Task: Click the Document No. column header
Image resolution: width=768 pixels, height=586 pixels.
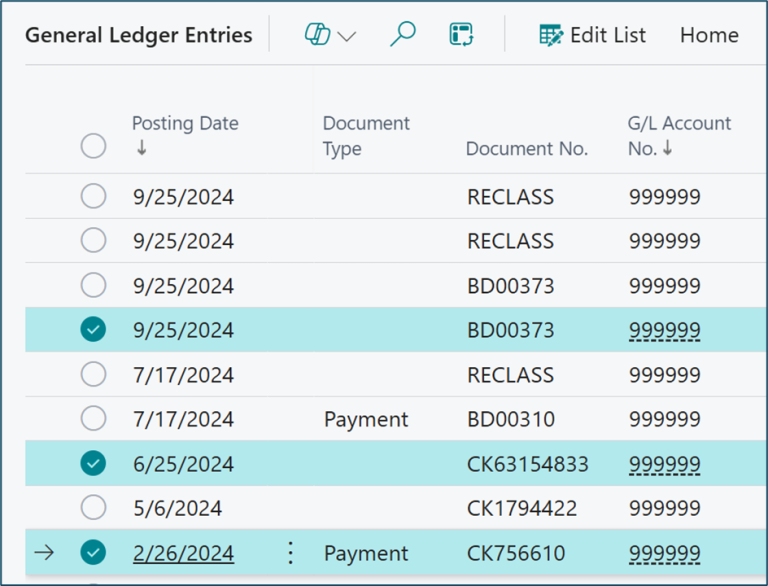Action: (x=526, y=149)
